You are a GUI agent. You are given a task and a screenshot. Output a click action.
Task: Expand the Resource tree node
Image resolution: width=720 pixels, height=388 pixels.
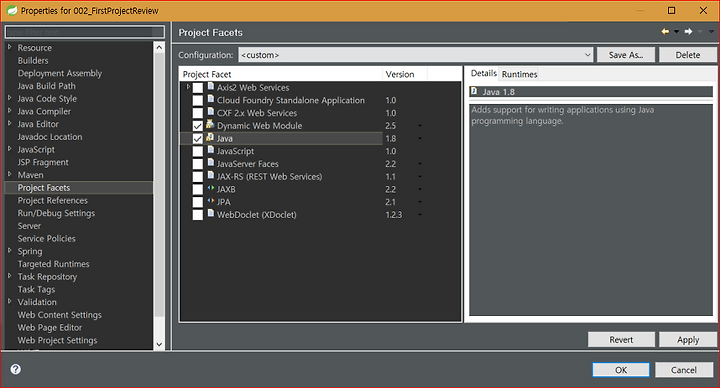point(10,47)
